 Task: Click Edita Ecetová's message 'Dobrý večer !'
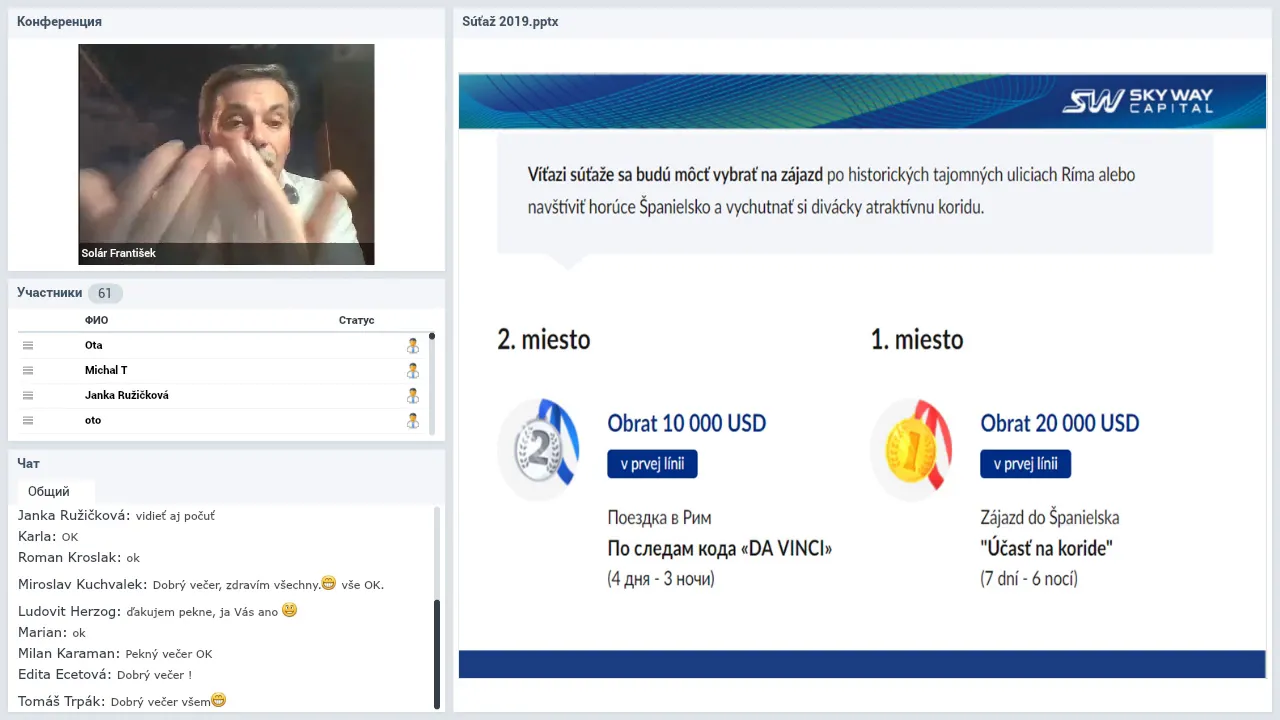point(154,675)
